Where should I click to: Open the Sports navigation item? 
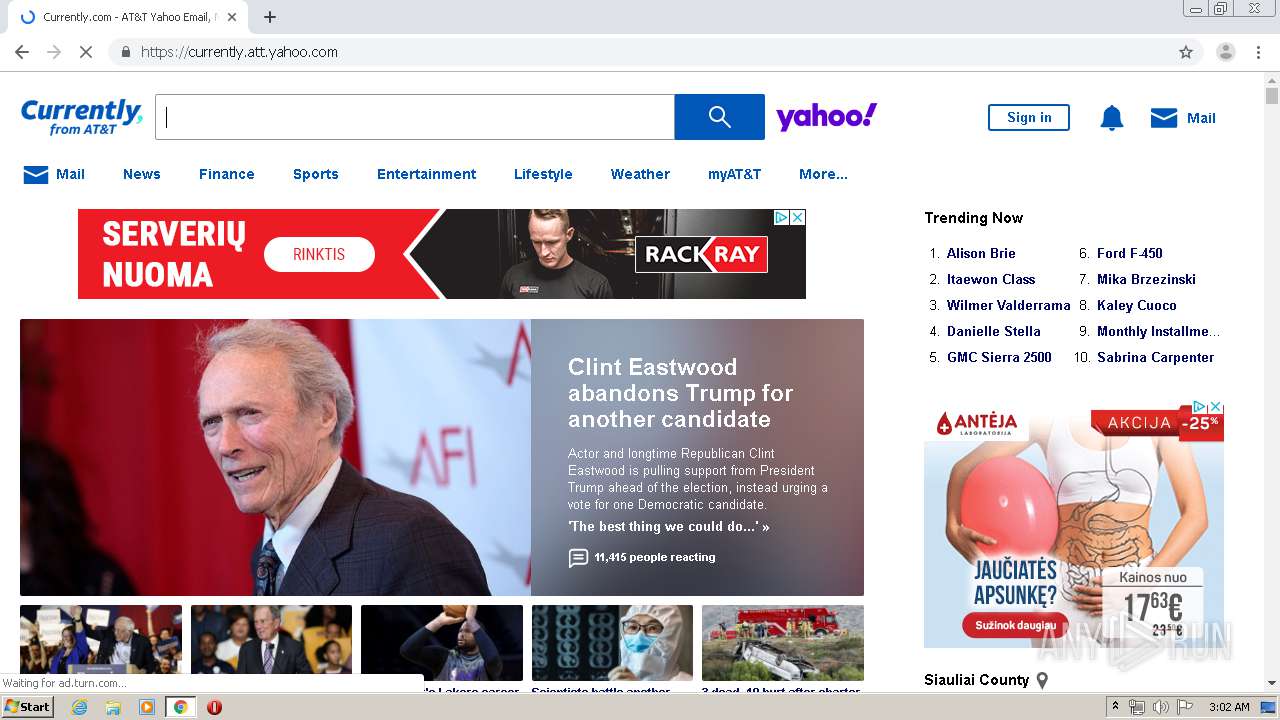click(316, 174)
